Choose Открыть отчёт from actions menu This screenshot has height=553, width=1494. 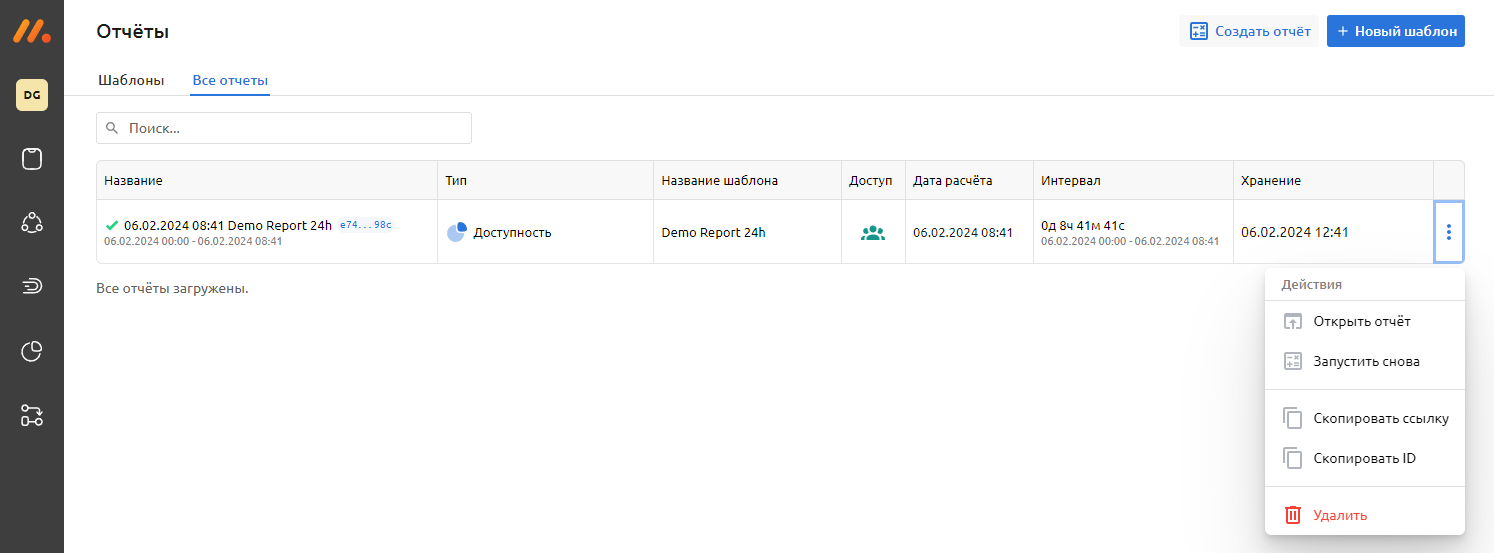click(1361, 321)
